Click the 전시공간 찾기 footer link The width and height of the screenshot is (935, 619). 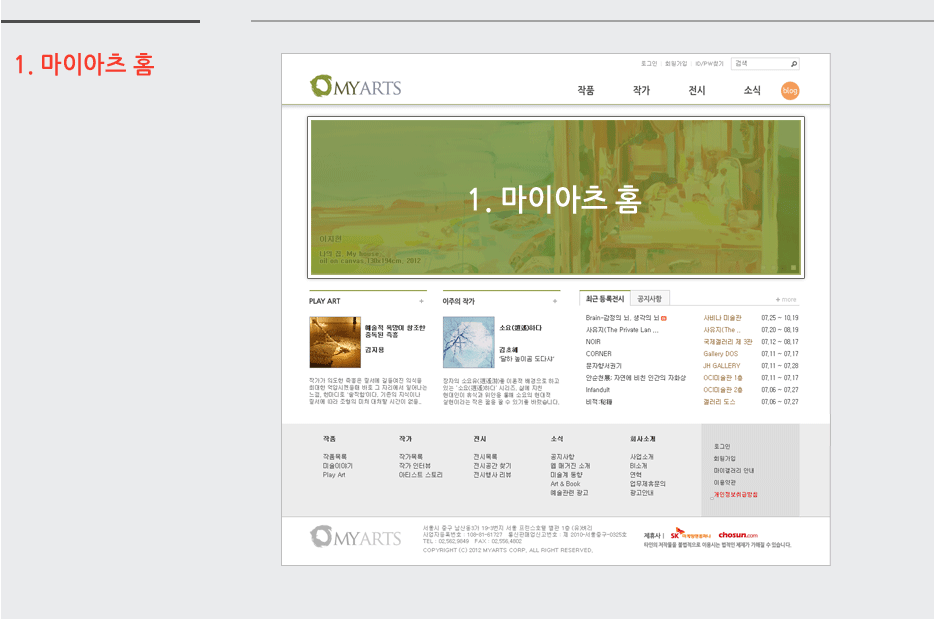492,466
